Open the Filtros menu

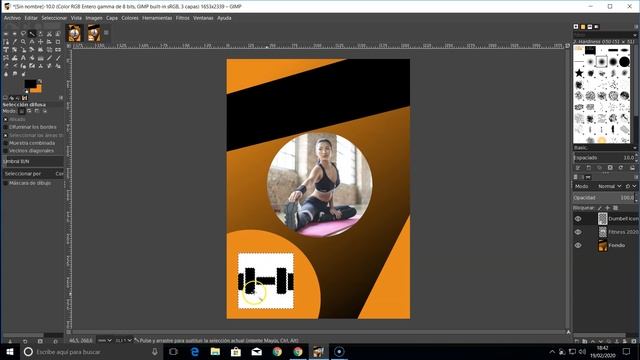(x=182, y=18)
